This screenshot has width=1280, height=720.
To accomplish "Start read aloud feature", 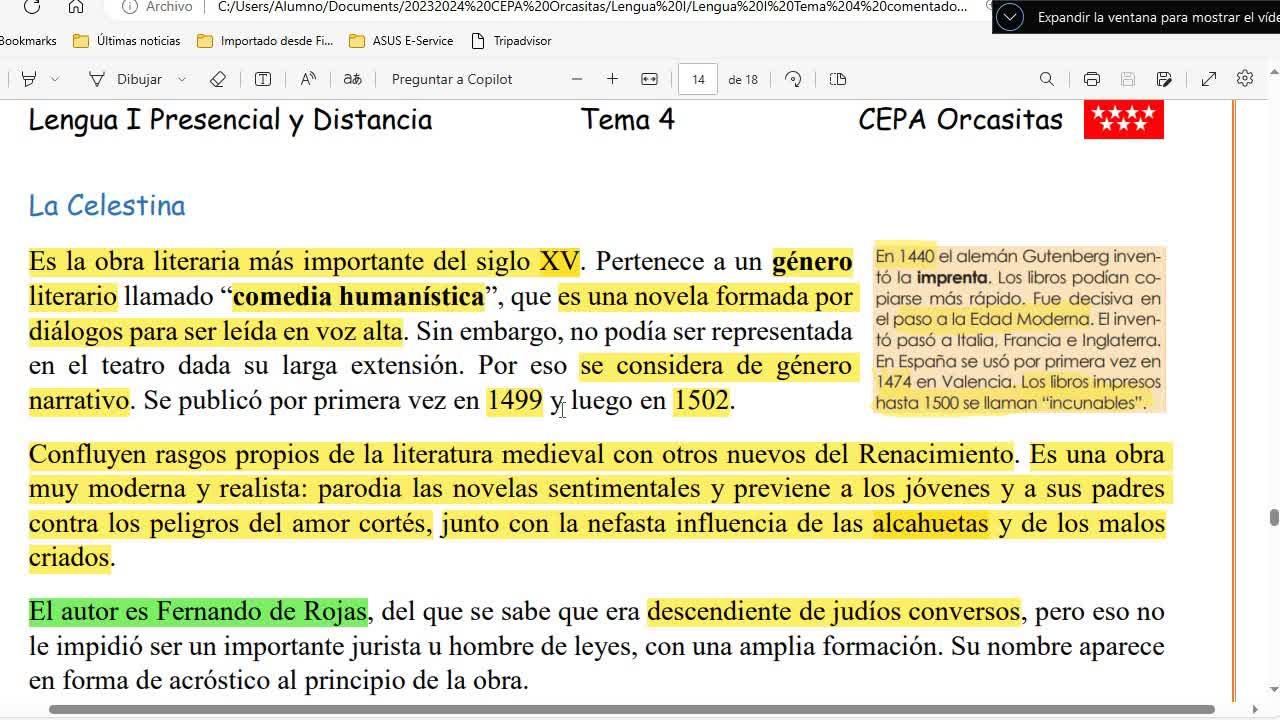I will coord(308,79).
